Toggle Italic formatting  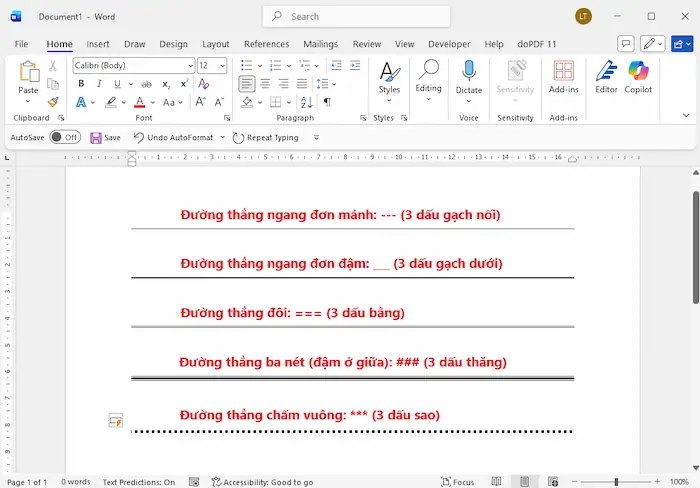click(x=97, y=84)
